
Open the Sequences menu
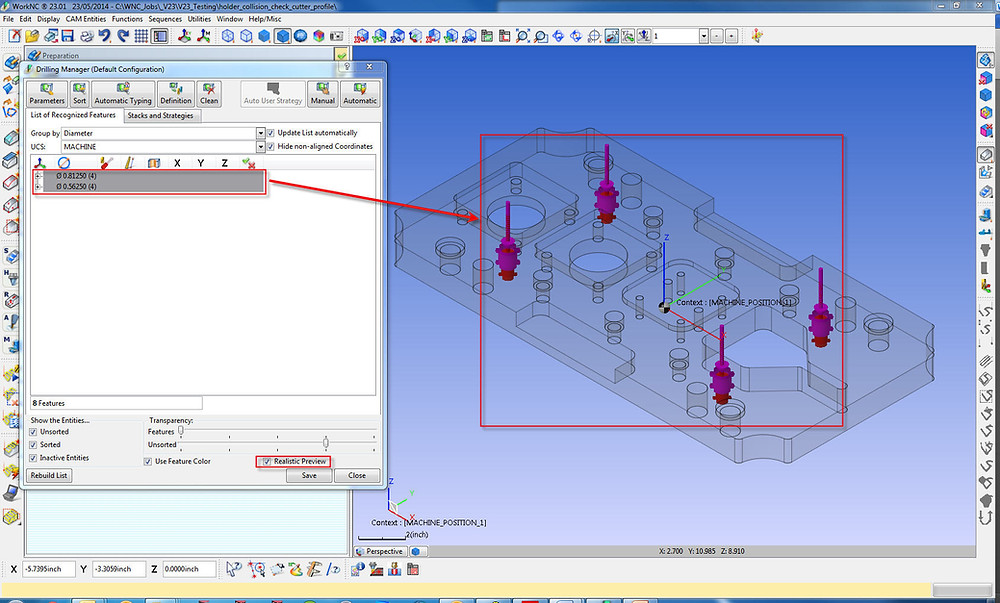coord(165,19)
